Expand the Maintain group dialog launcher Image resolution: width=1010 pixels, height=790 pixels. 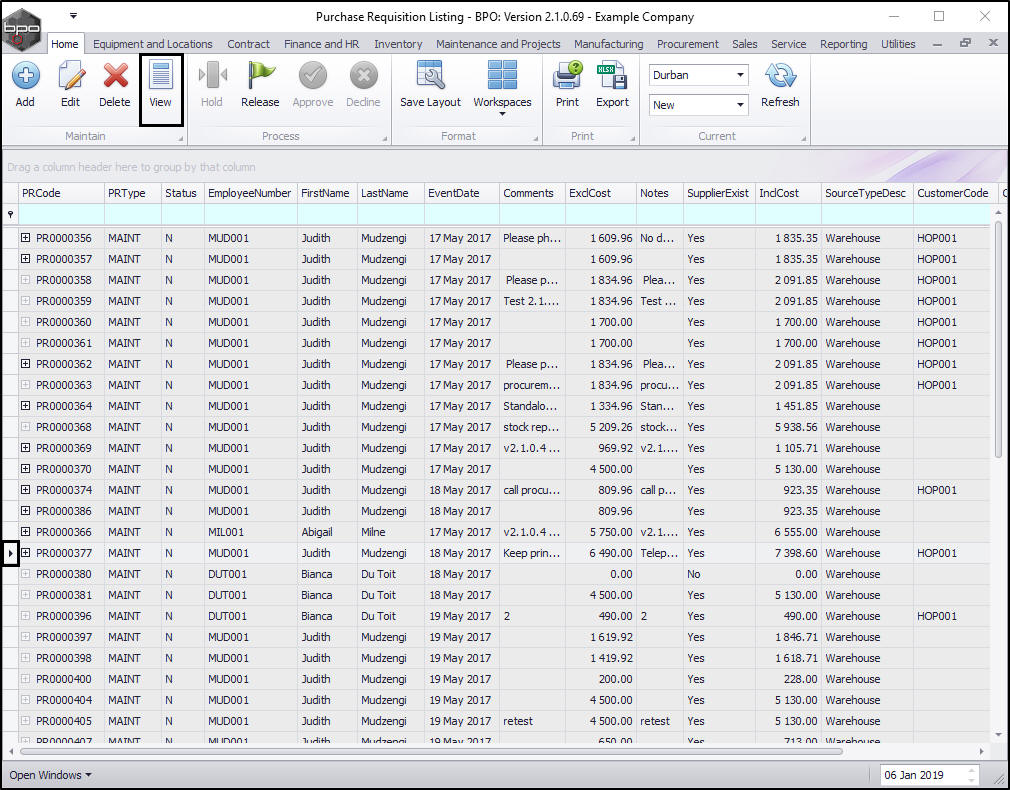tap(180, 139)
